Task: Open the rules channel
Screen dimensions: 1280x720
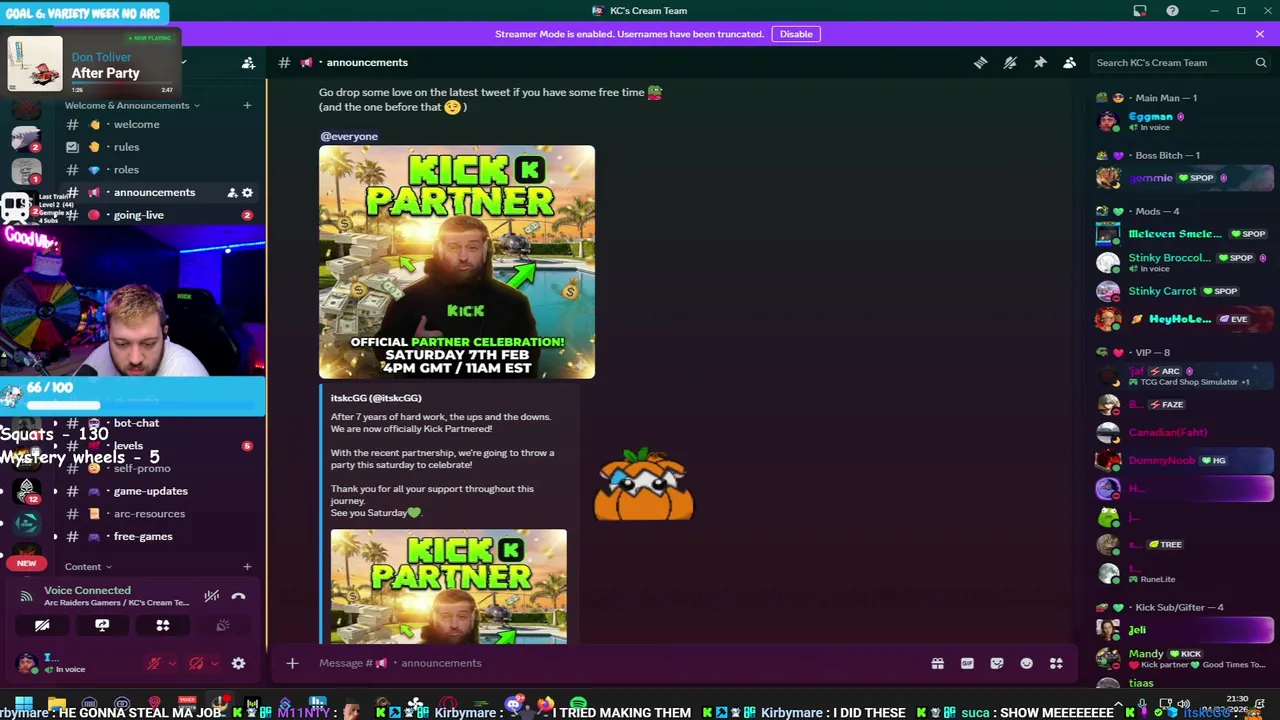Action: 160,147
